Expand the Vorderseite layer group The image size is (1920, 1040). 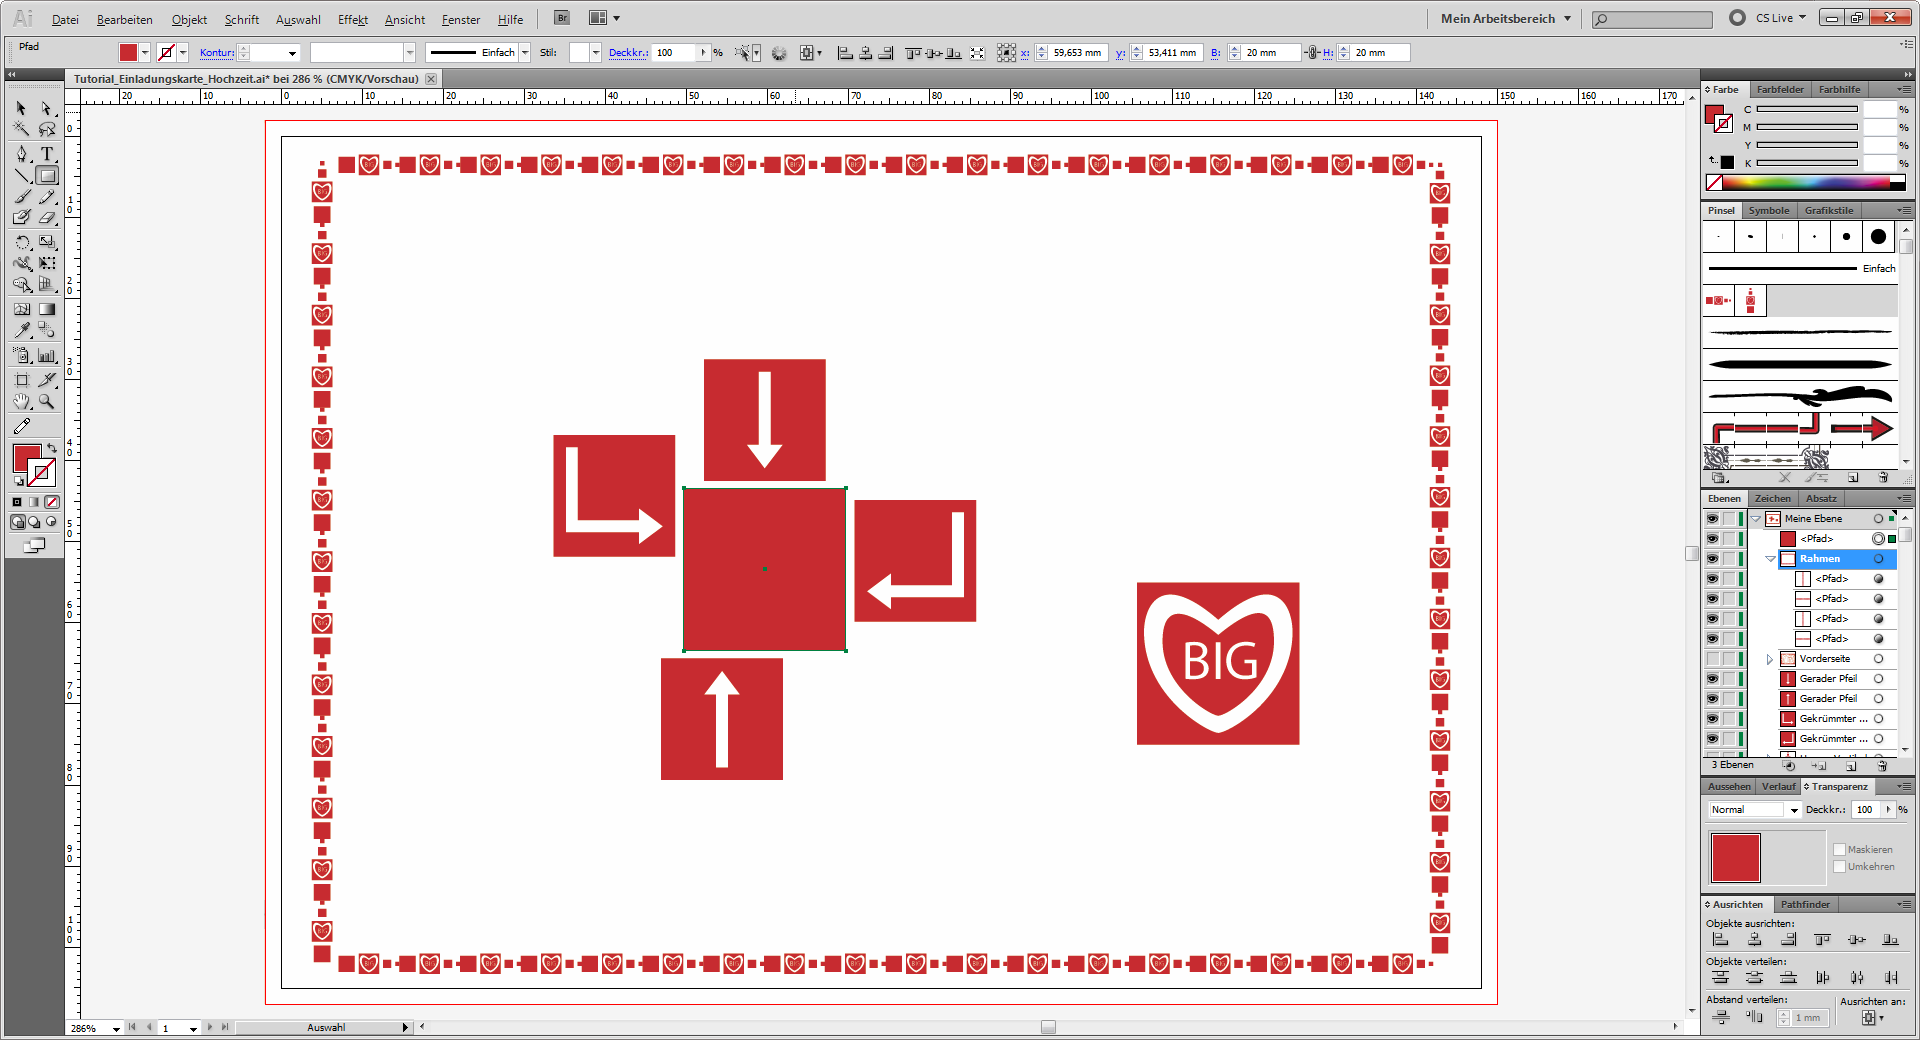pyautogui.click(x=1769, y=659)
